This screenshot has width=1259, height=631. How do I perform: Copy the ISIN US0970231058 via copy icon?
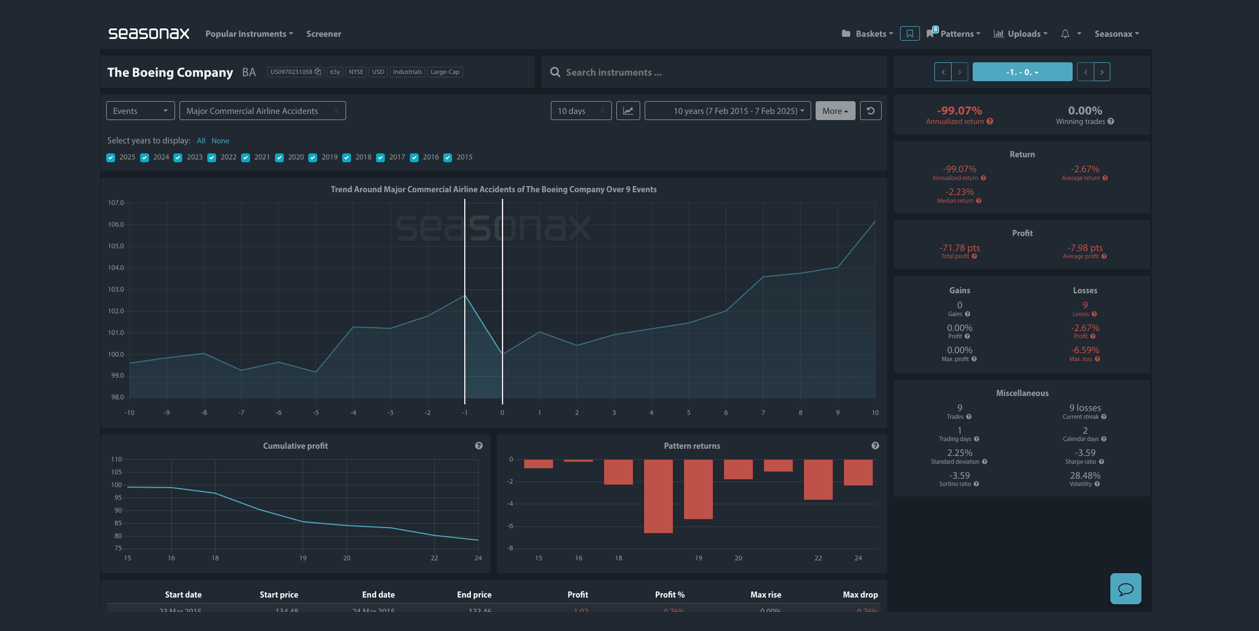318,72
